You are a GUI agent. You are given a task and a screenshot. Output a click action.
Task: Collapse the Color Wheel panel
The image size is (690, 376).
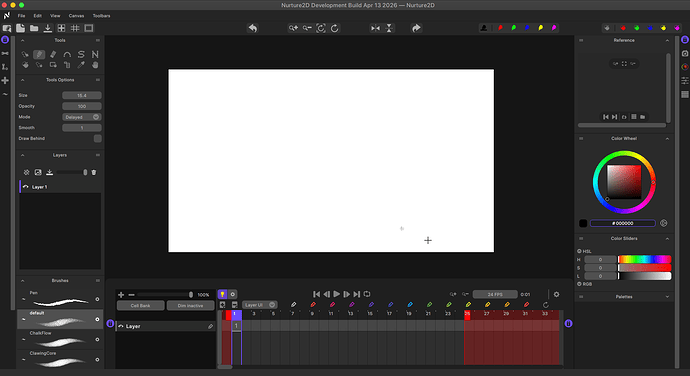click(x=667, y=138)
